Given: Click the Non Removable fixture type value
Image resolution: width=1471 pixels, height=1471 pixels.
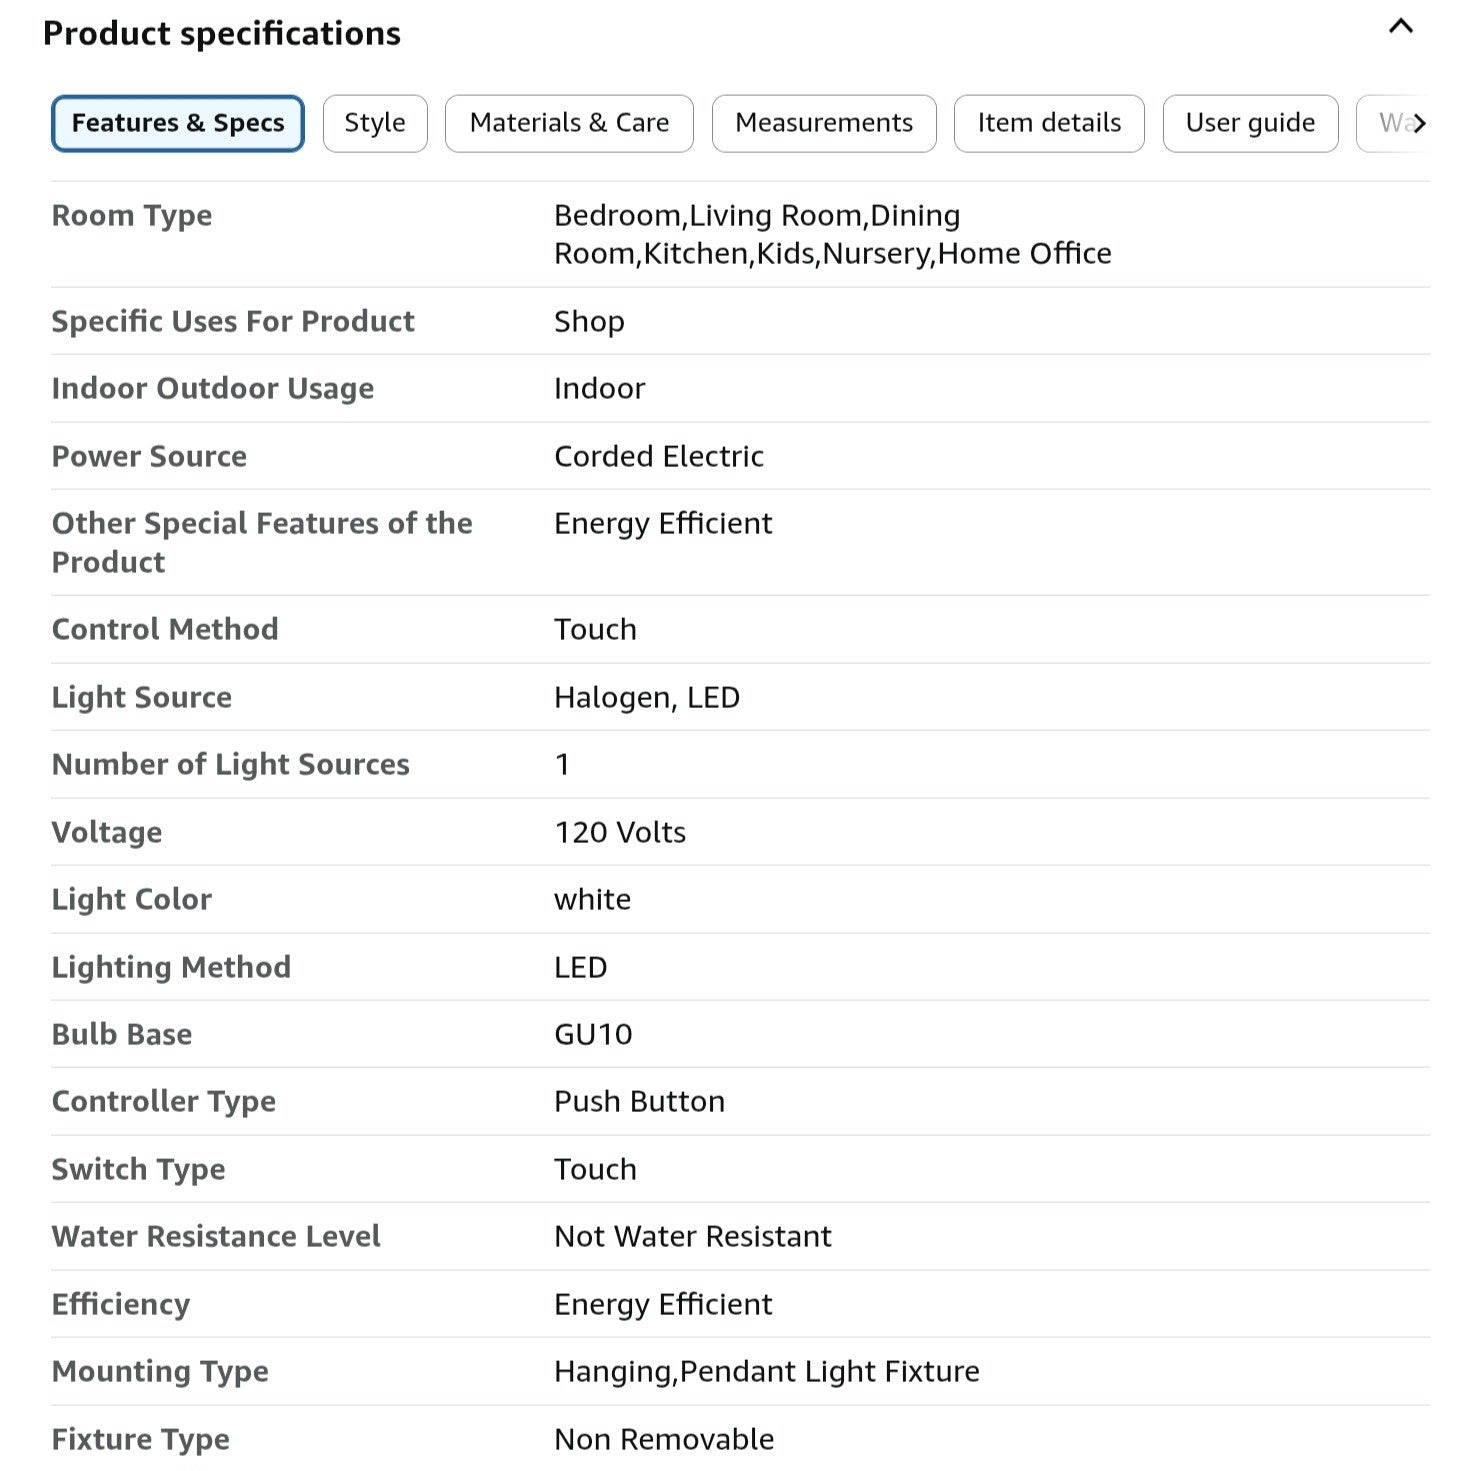Looking at the screenshot, I should [x=664, y=1439].
